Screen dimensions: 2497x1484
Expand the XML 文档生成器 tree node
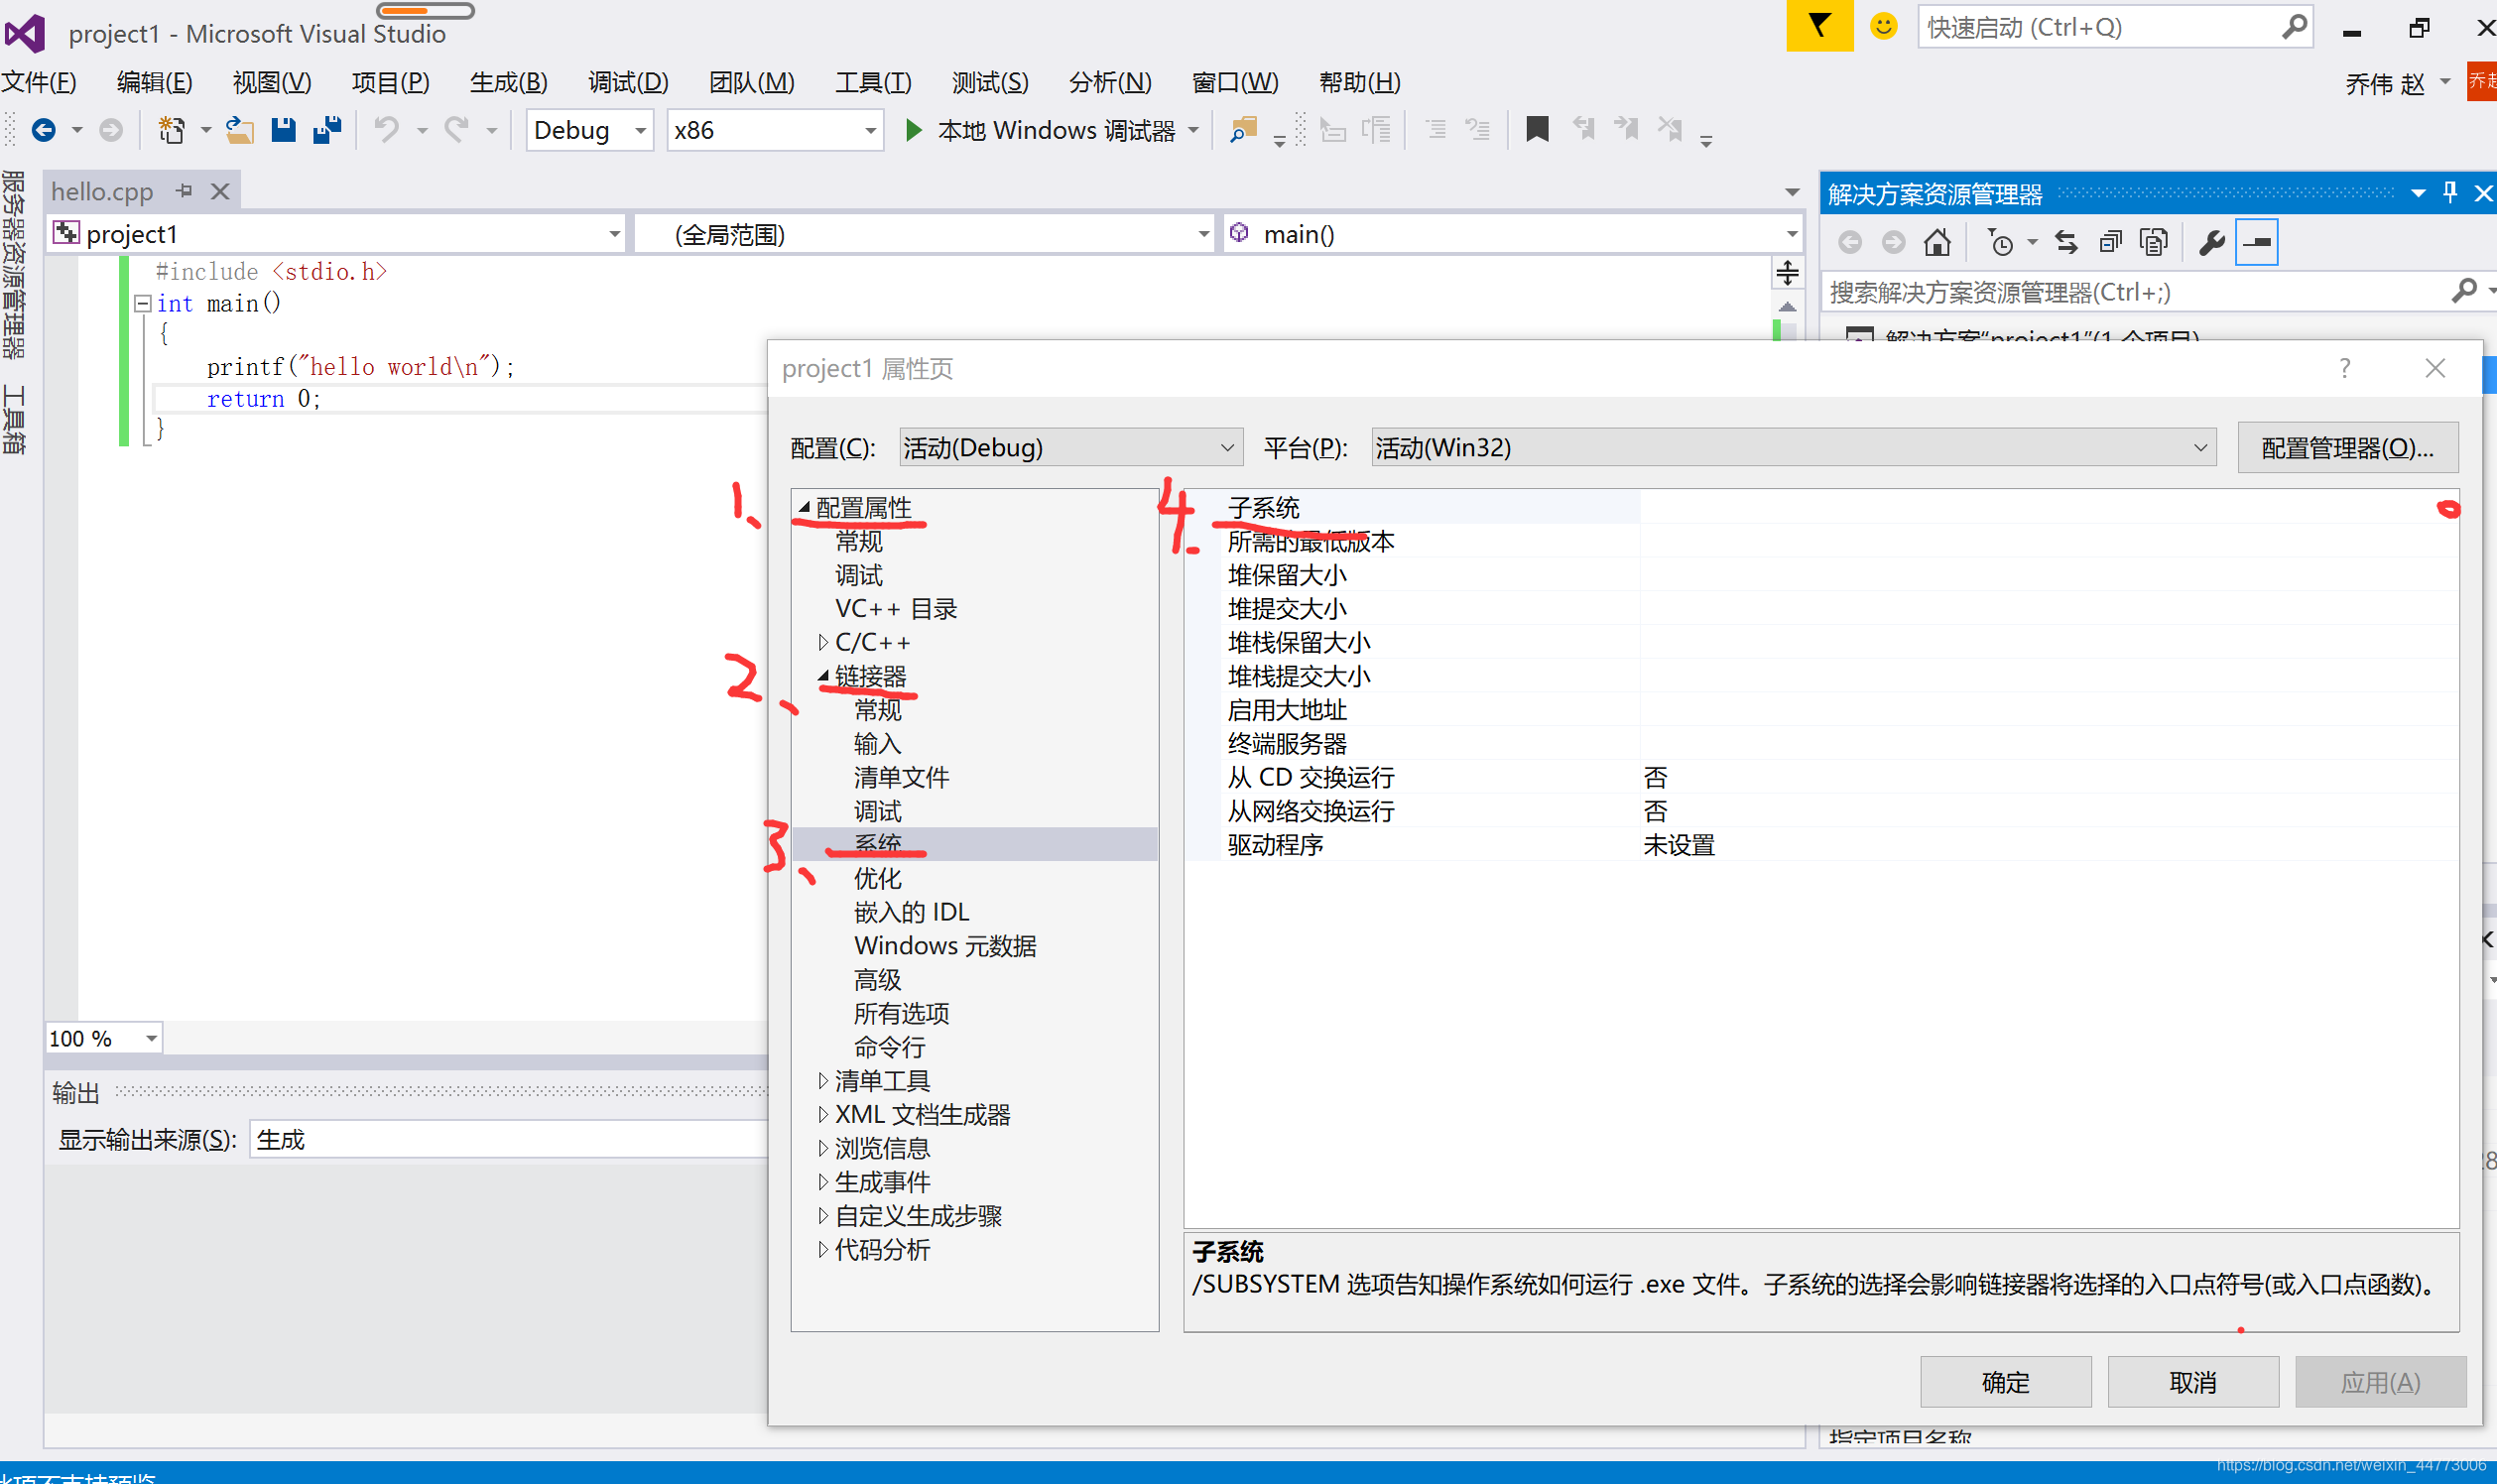click(x=823, y=1114)
